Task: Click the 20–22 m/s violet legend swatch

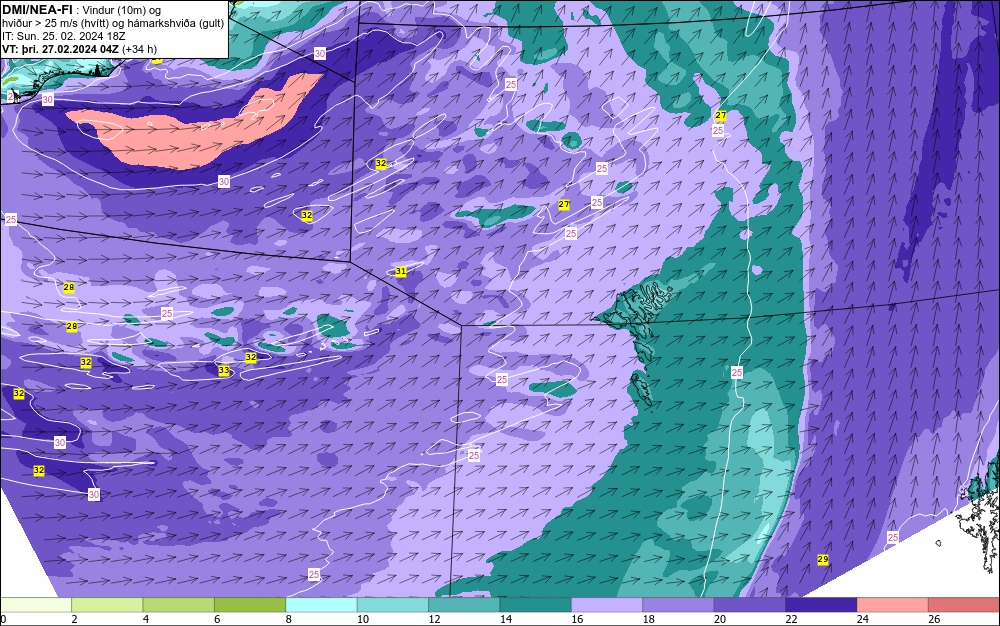Action: click(x=750, y=605)
